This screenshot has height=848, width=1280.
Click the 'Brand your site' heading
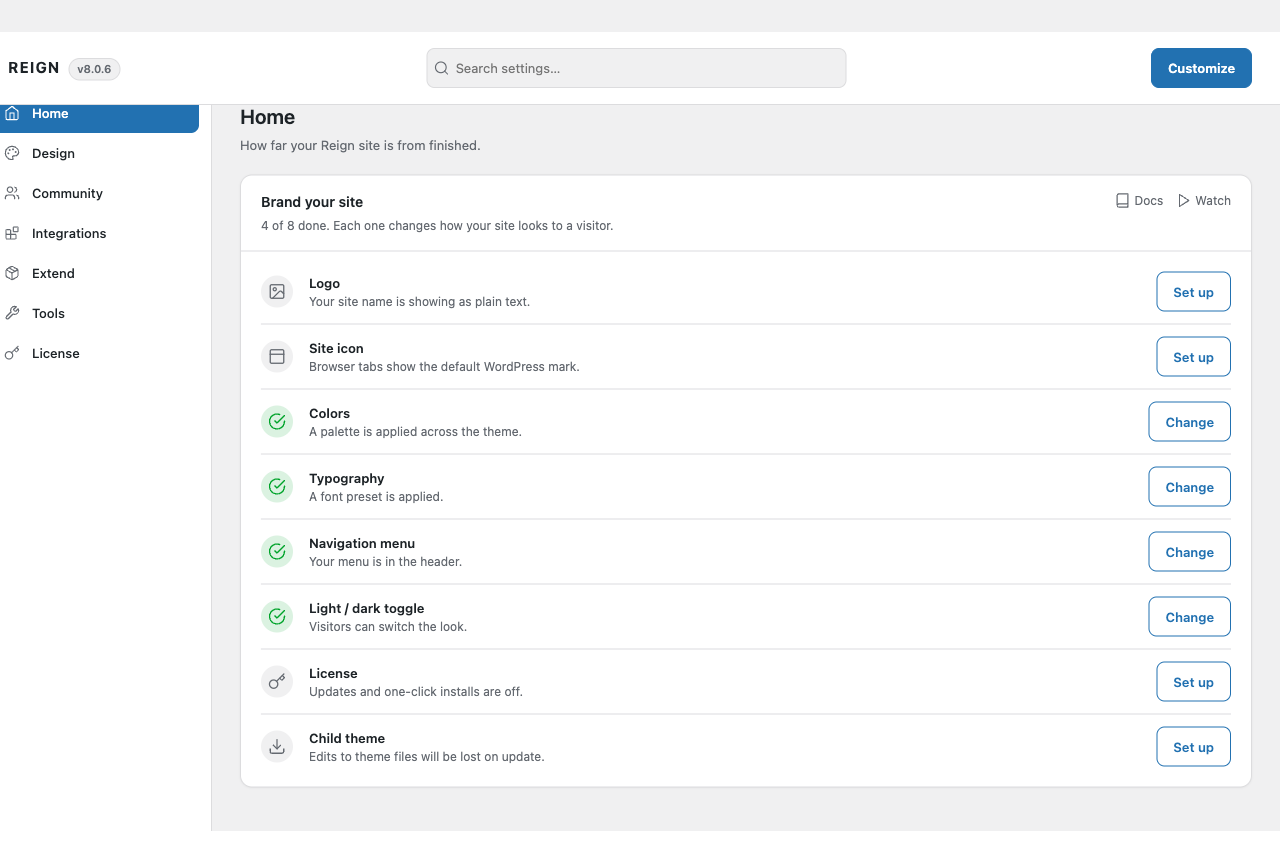tap(312, 202)
